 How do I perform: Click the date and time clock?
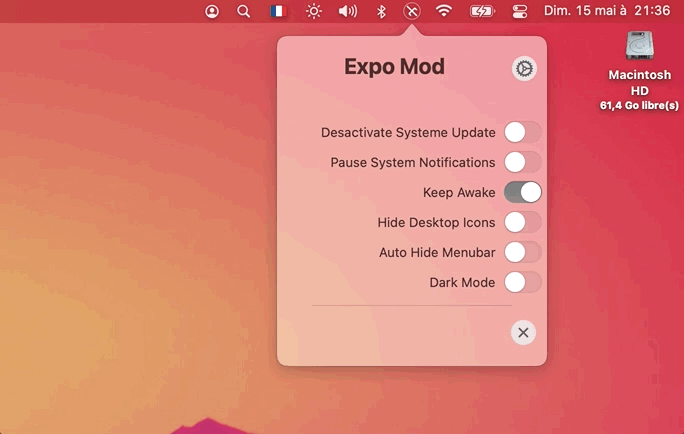point(607,11)
